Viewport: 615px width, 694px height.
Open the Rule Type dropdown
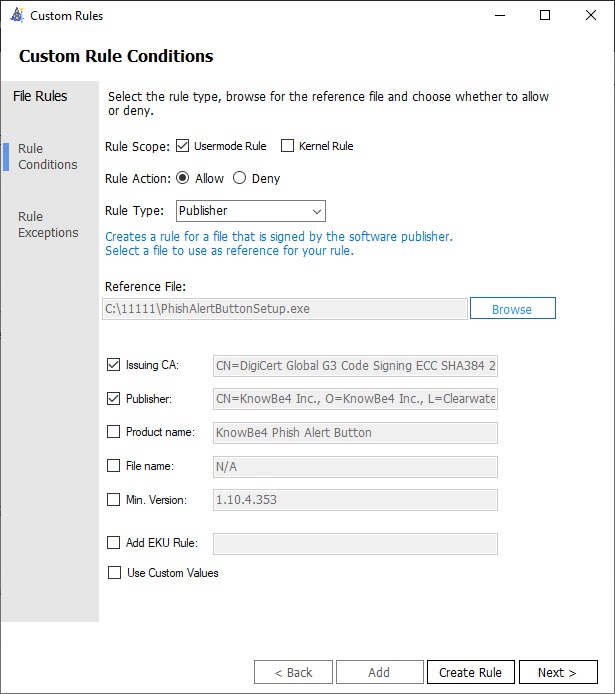[251, 211]
